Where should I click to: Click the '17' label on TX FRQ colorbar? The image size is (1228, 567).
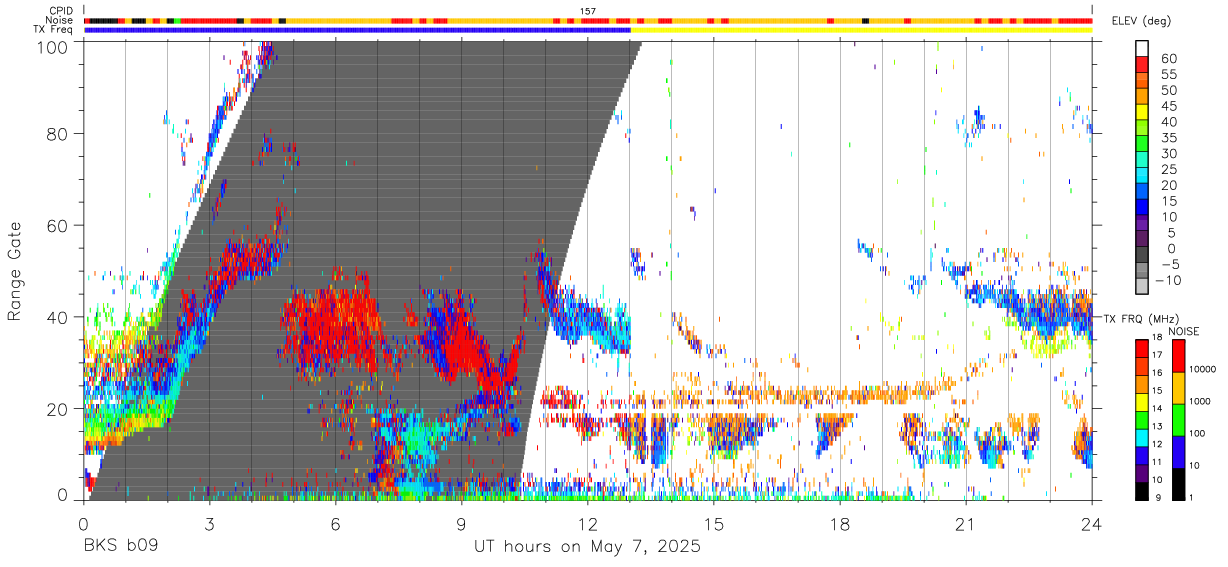point(1157,355)
